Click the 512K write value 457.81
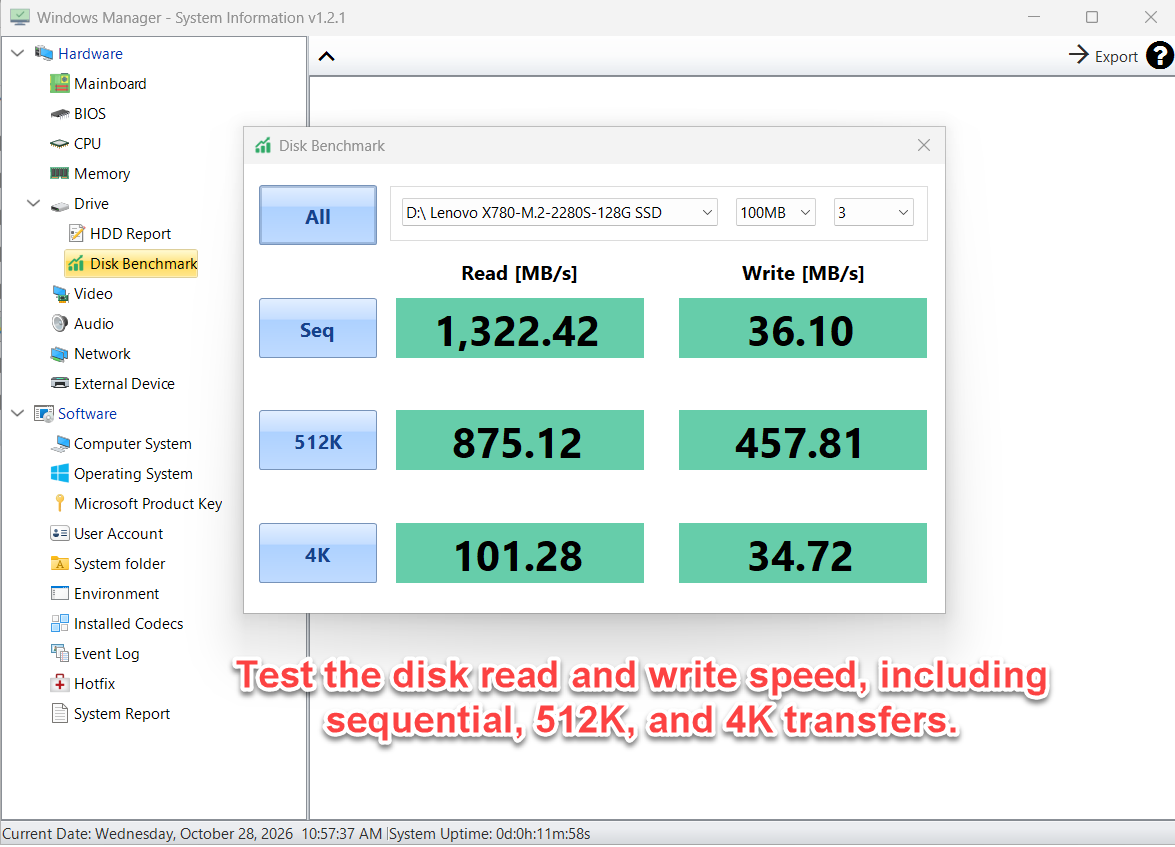The width and height of the screenshot is (1175, 847). coord(803,440)
